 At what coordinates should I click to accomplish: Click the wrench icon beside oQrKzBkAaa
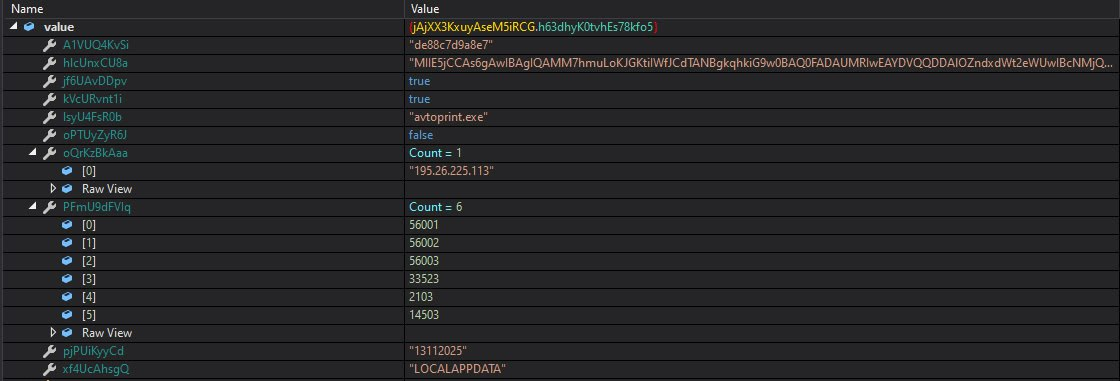coord(49,153)
